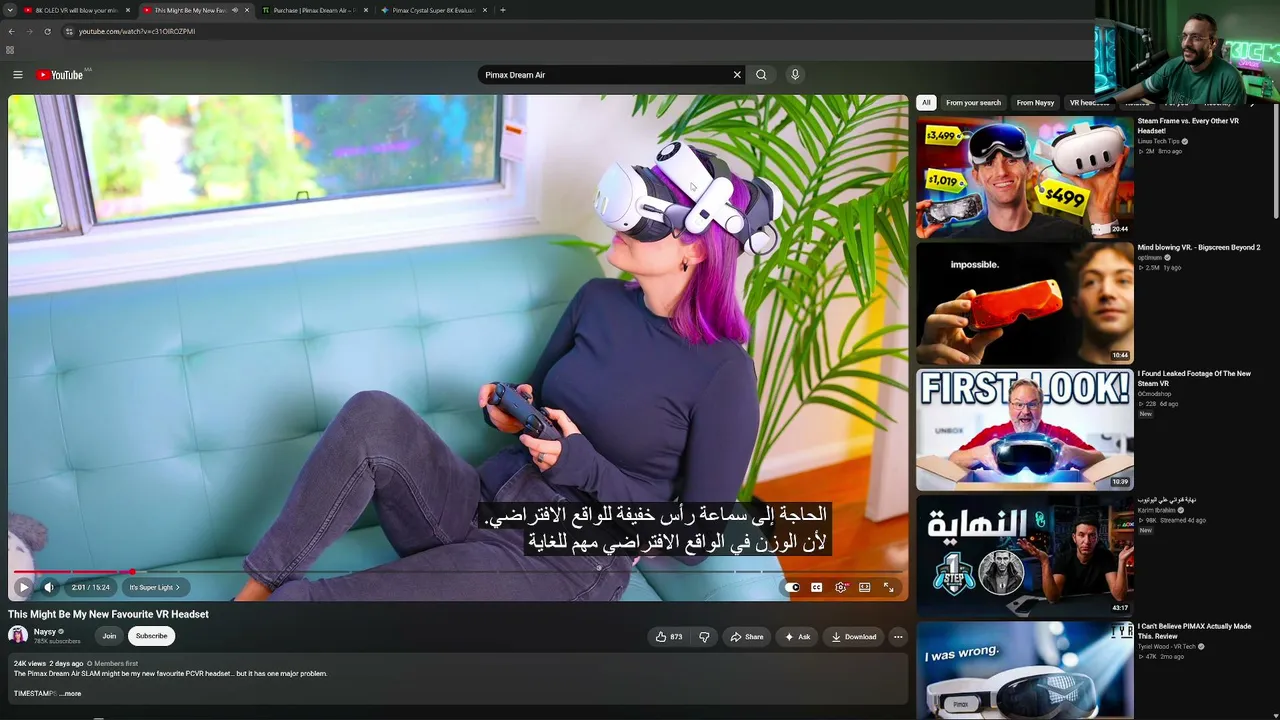
Task: Close the 'This Might Be My New Favourite' tab
Action: (x=247, y=10)
